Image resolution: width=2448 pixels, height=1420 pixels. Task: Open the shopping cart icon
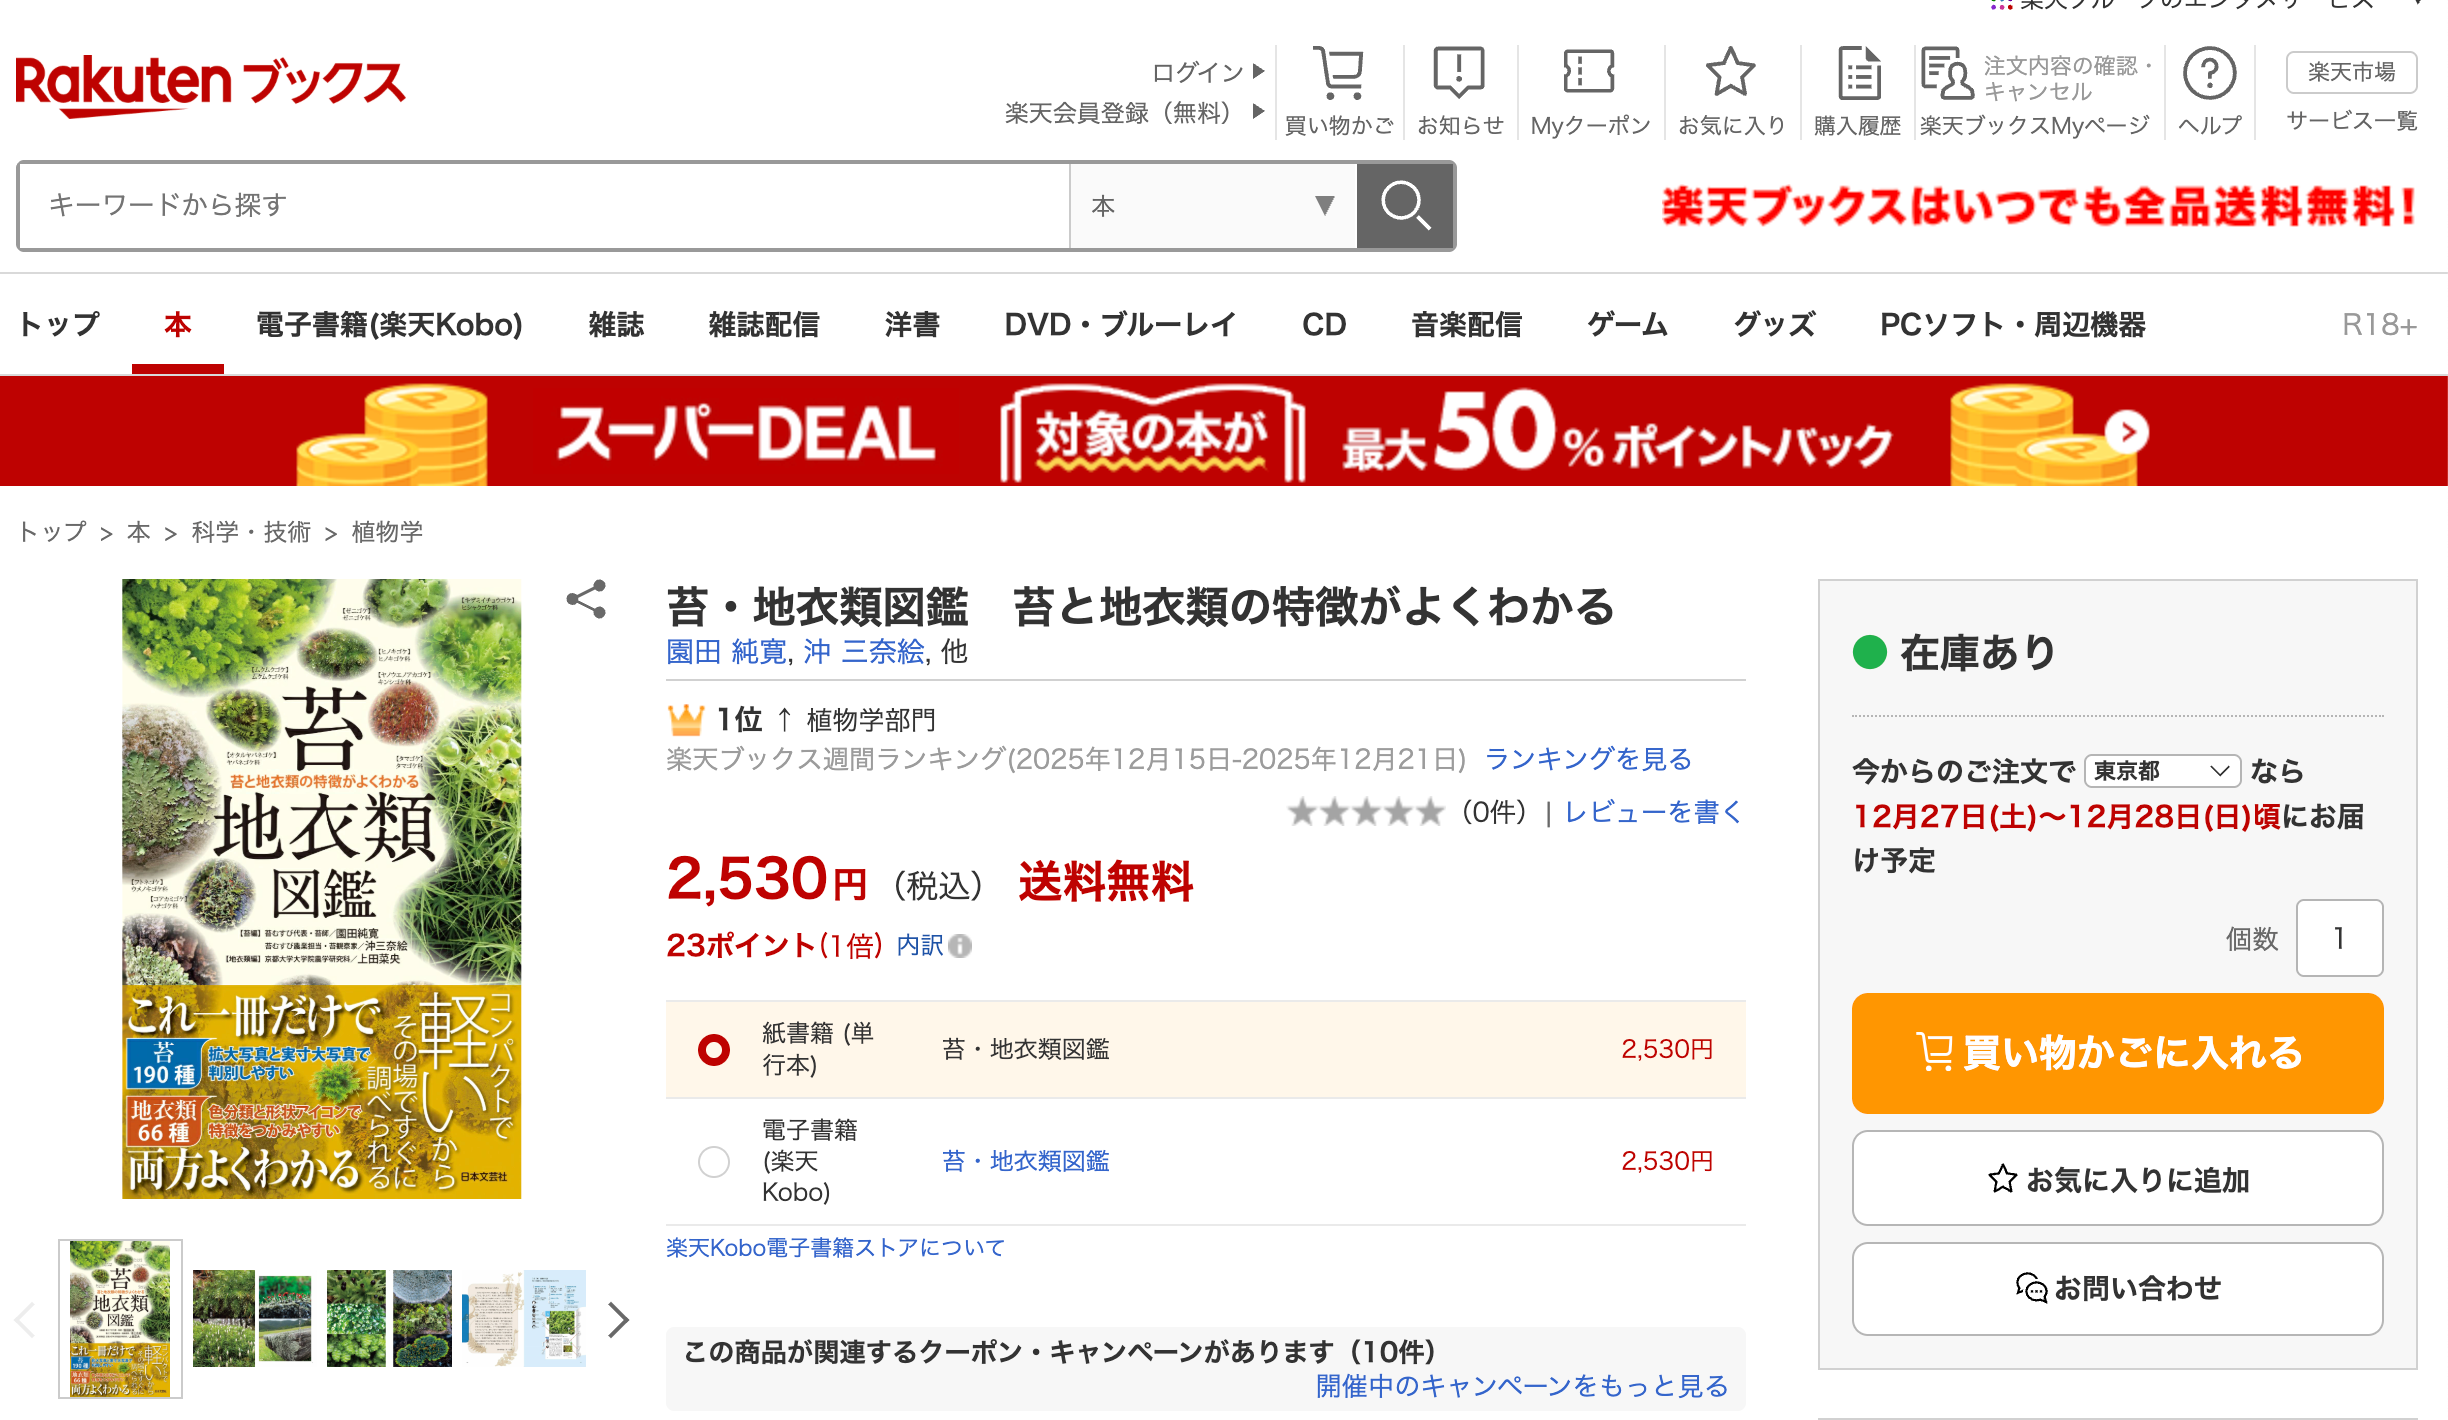(1338, 75)
